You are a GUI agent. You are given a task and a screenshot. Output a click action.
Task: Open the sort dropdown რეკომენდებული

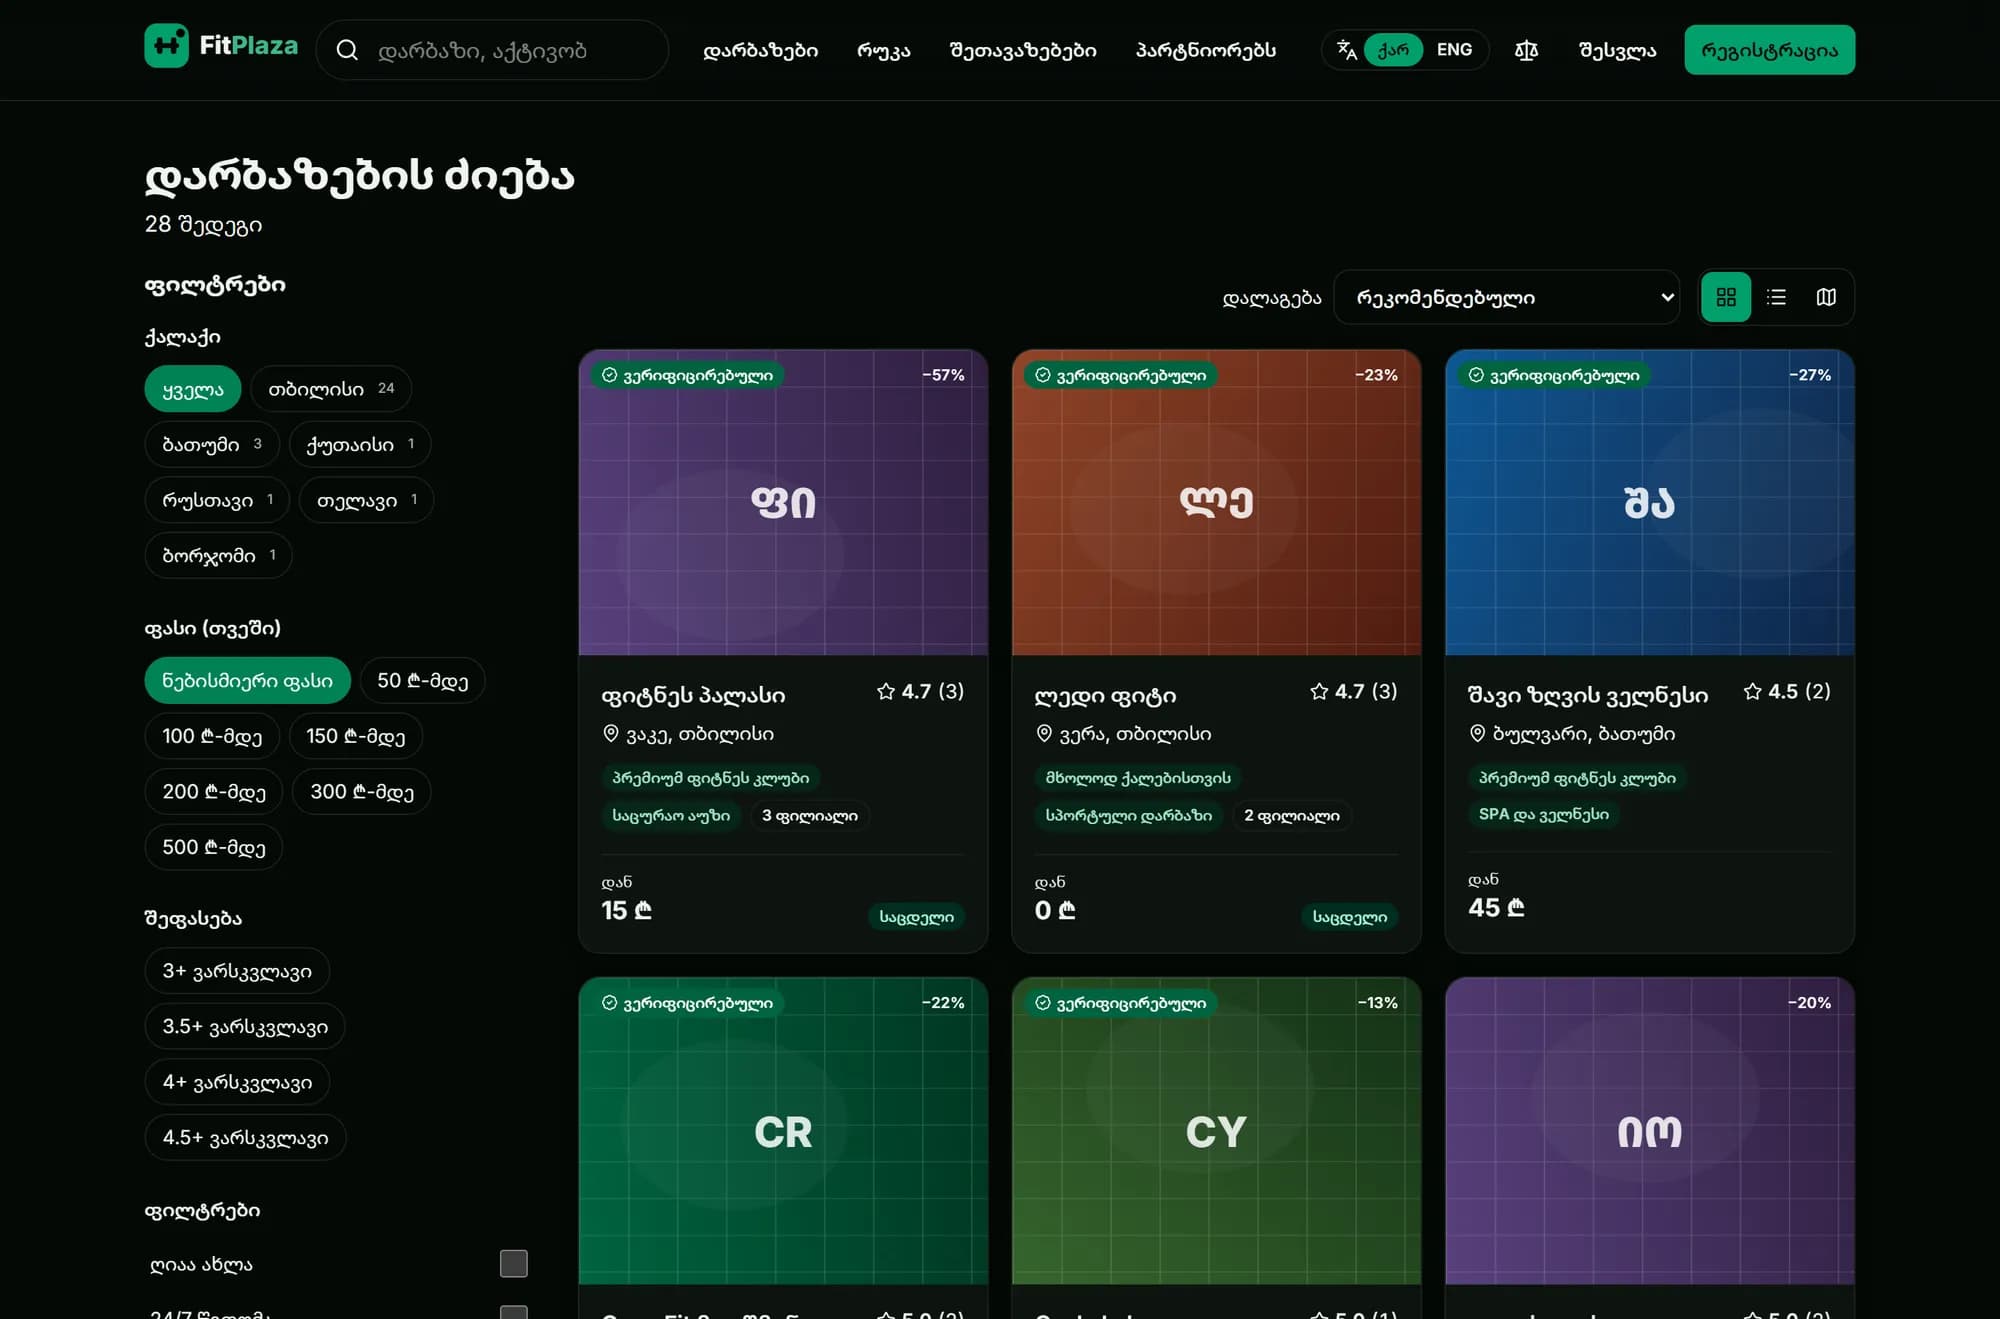click(1507, 297)
